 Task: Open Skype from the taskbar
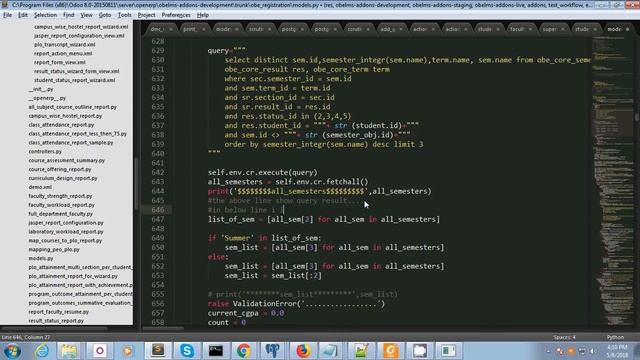tap(187, 351)
